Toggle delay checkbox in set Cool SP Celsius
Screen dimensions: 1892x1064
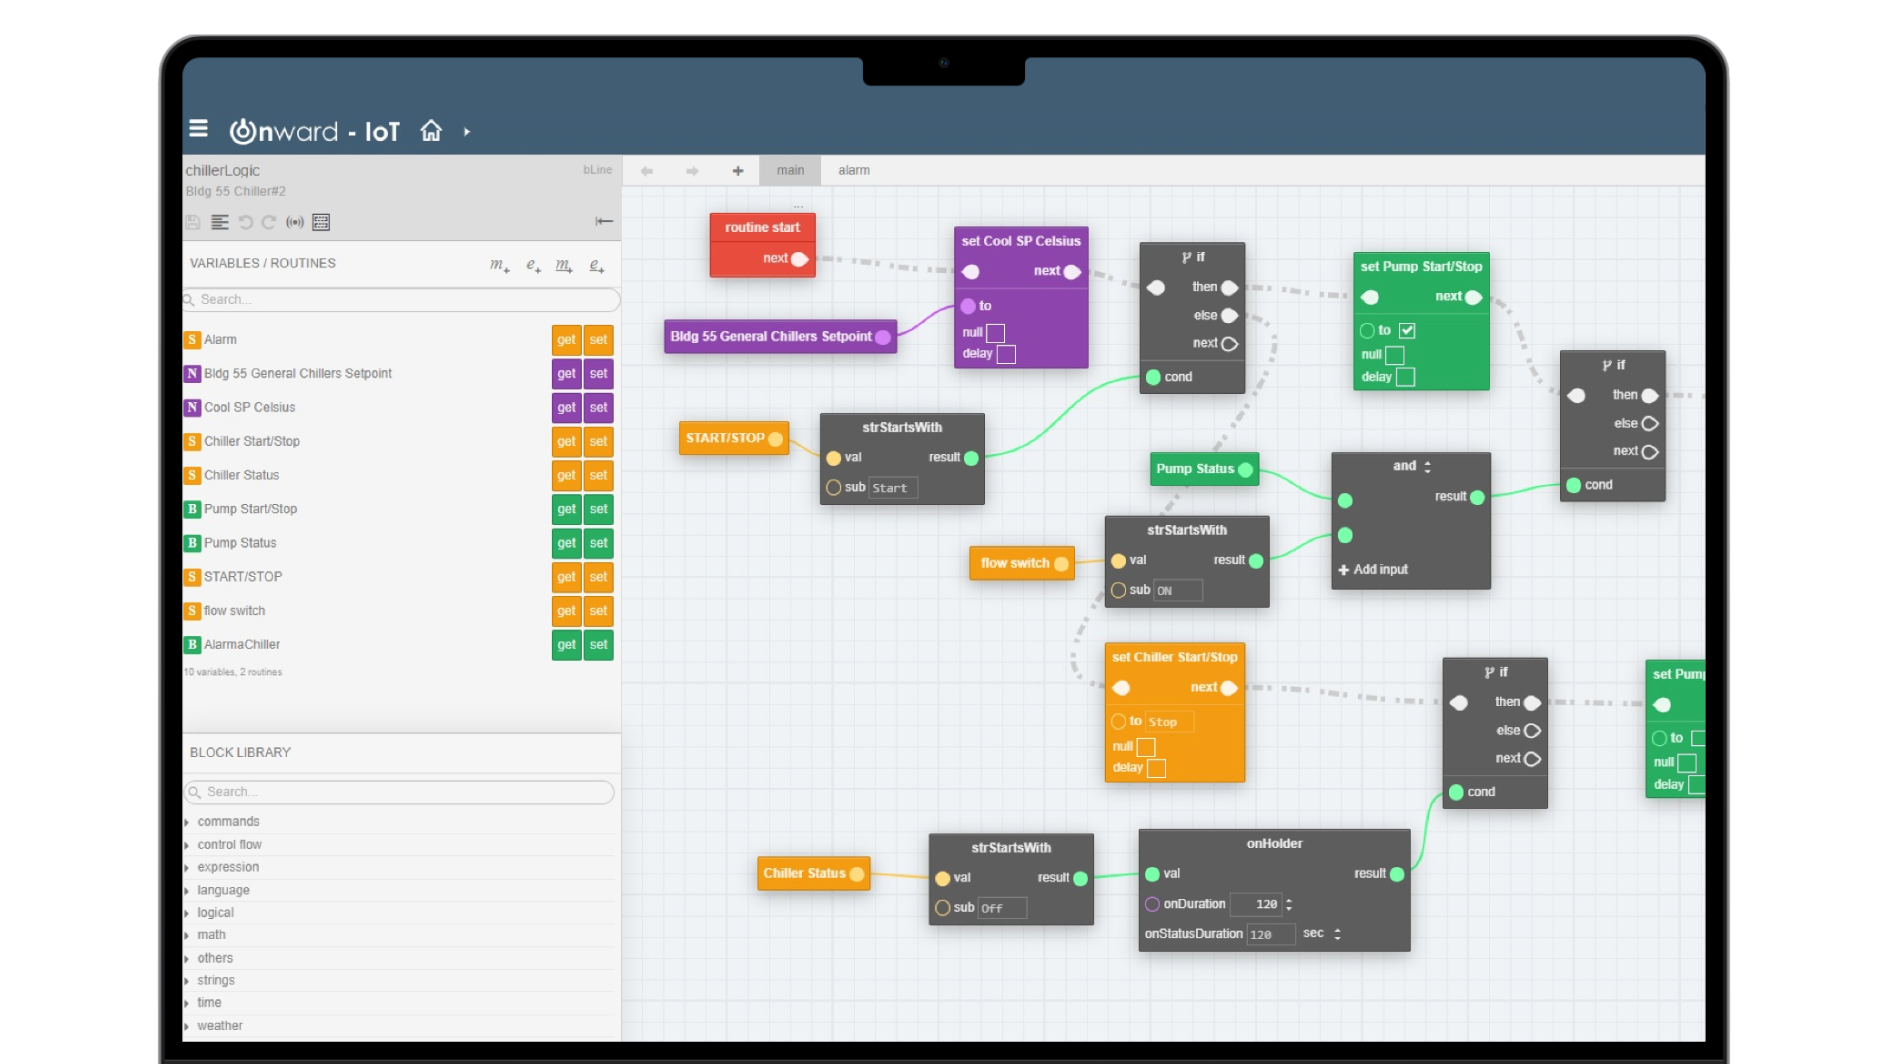(1006, 354)
